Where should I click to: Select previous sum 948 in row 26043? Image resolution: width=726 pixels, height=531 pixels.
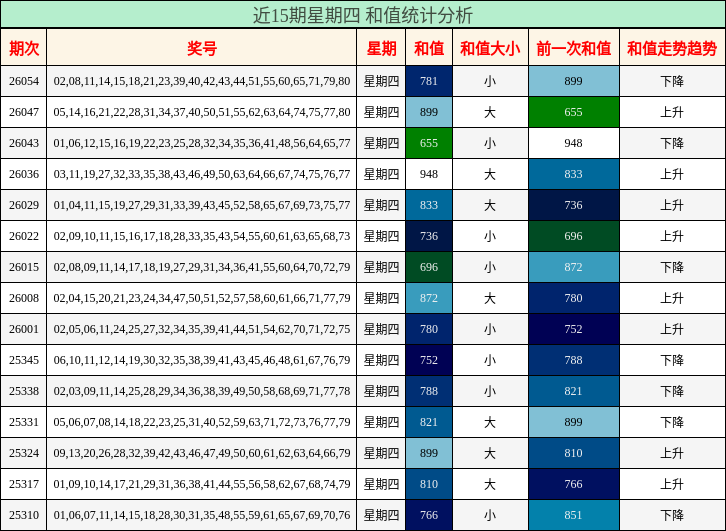pos(574,143)
